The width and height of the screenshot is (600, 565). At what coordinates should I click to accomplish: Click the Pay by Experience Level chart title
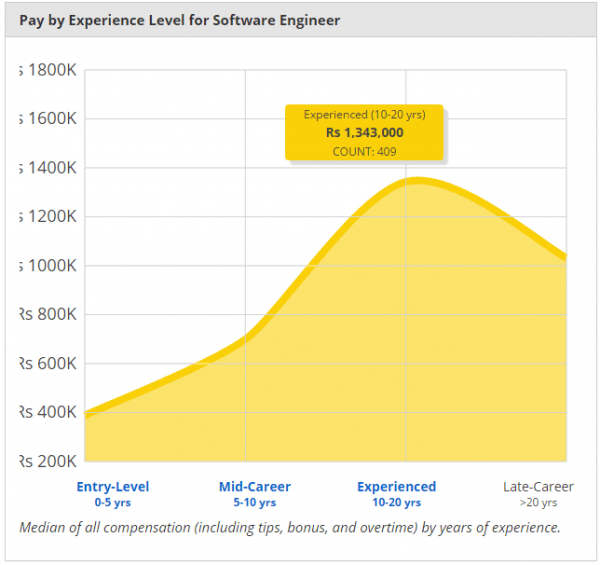tap(179, 19)
